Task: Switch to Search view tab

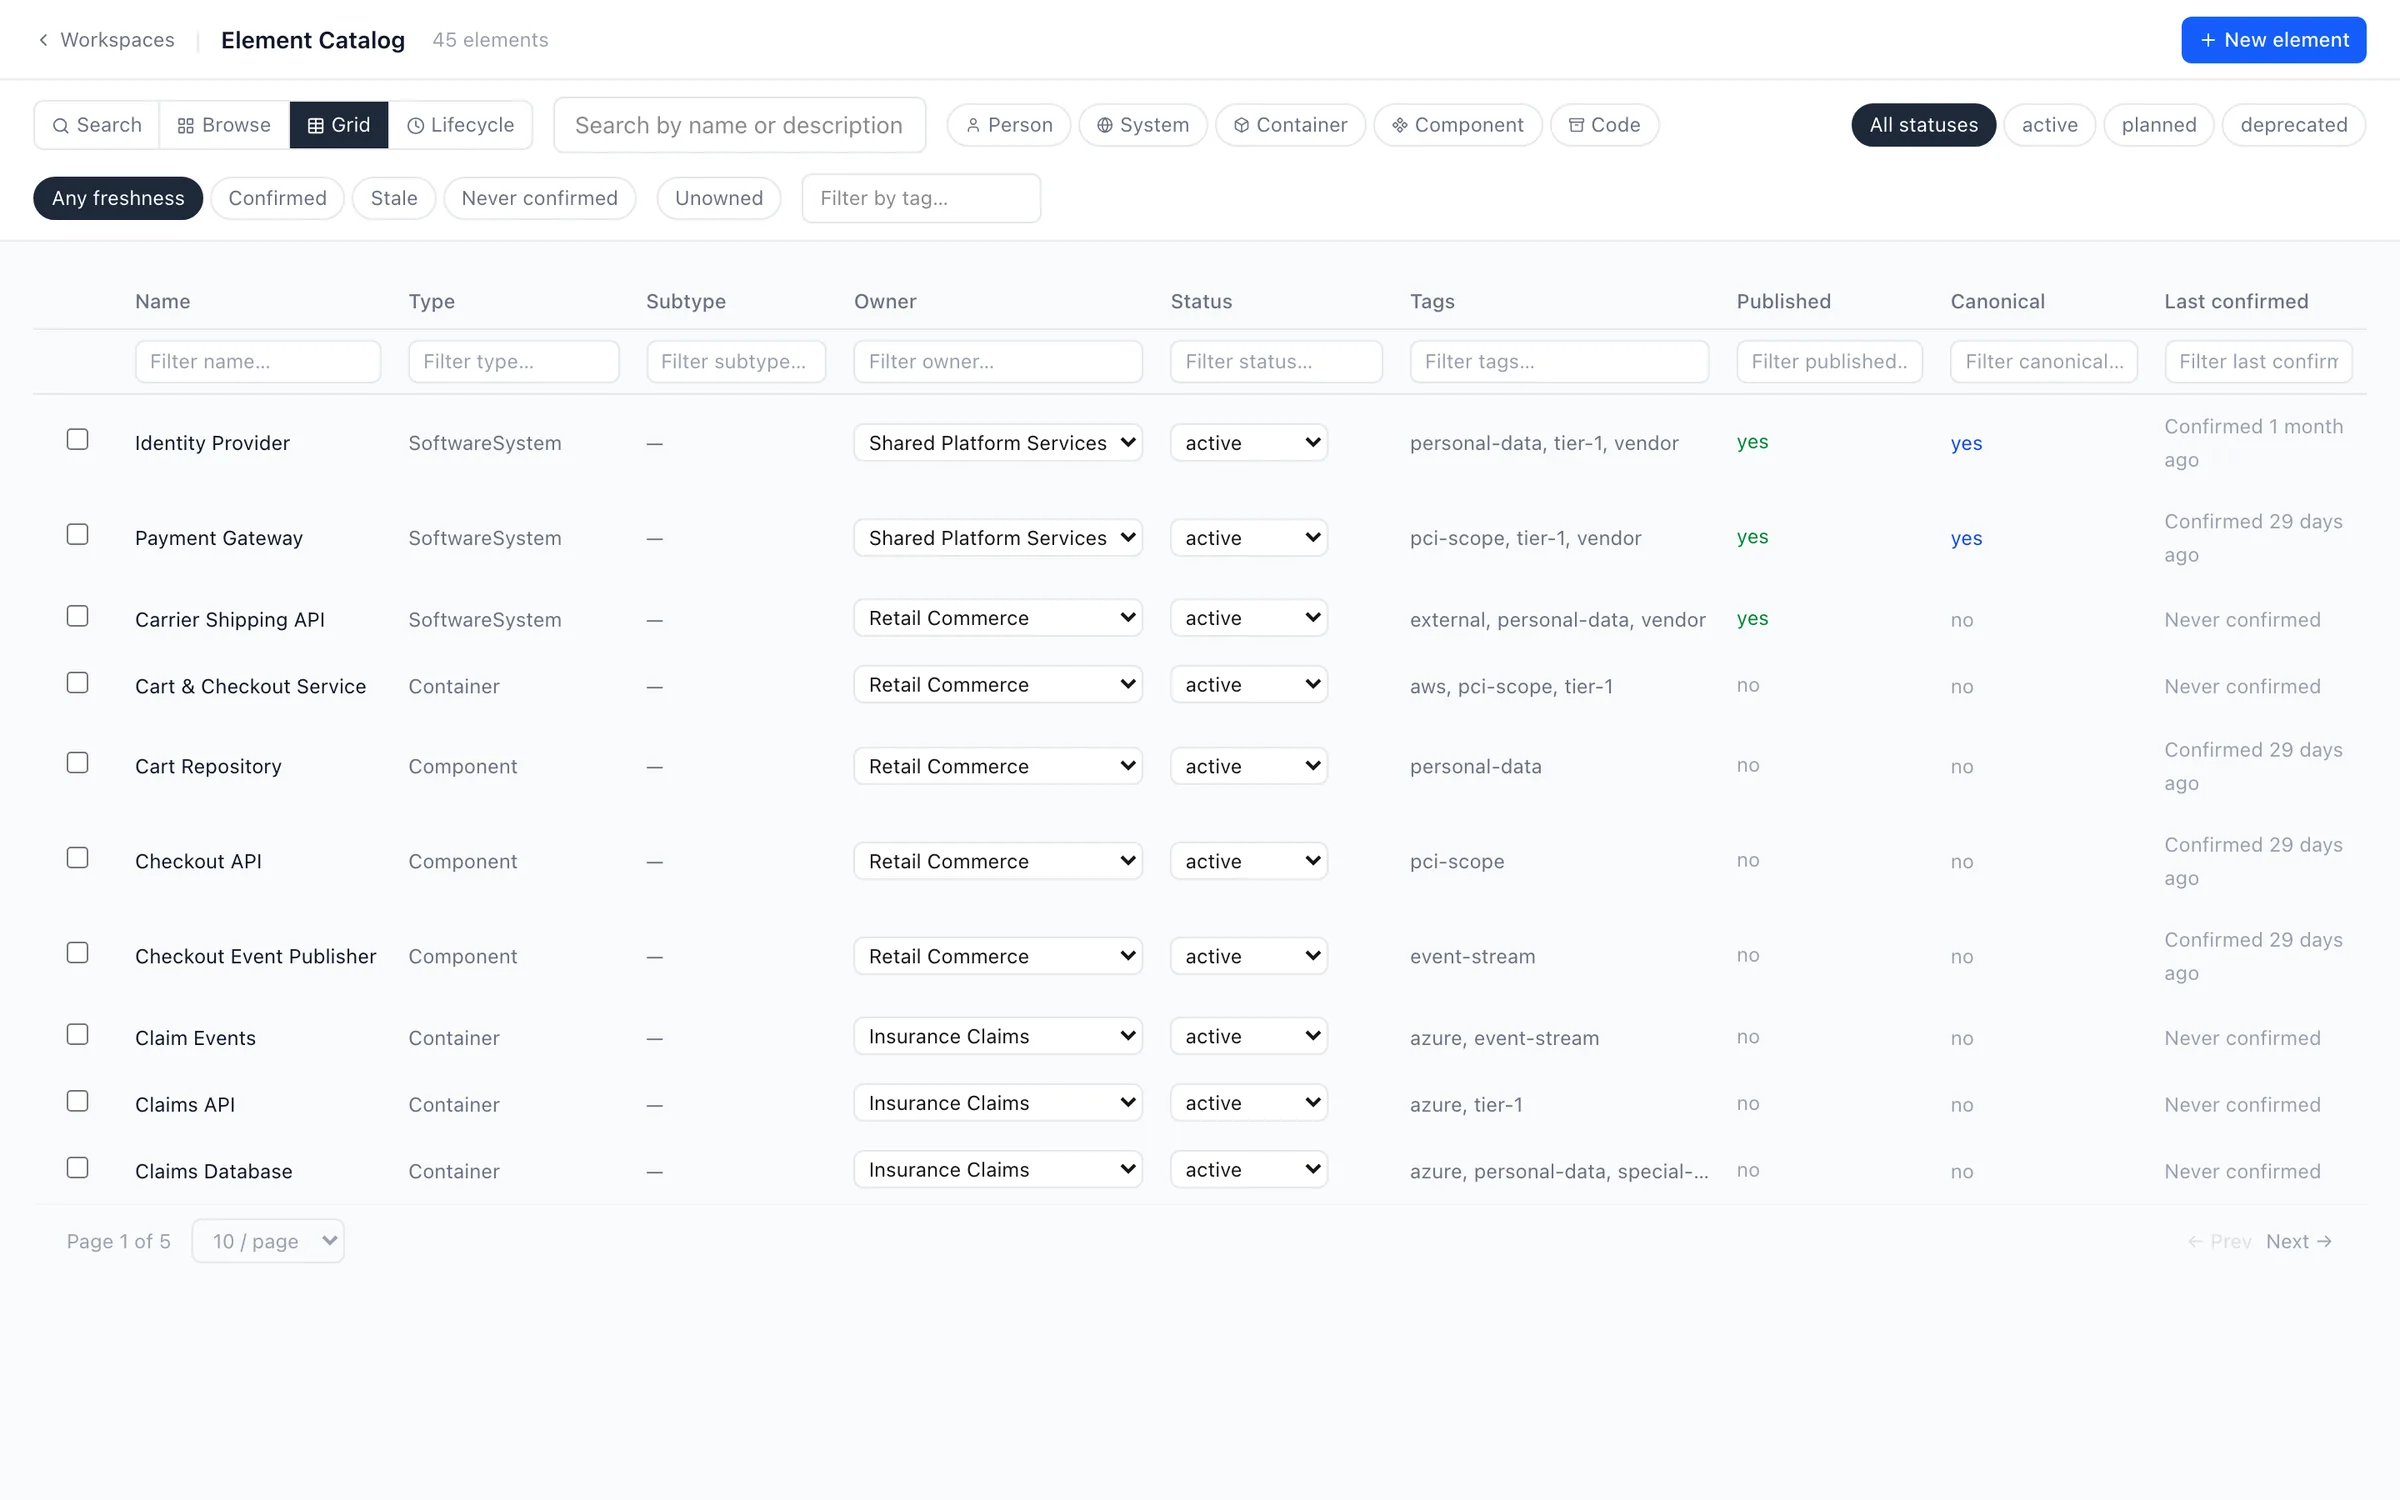Action: coord(97,125)
